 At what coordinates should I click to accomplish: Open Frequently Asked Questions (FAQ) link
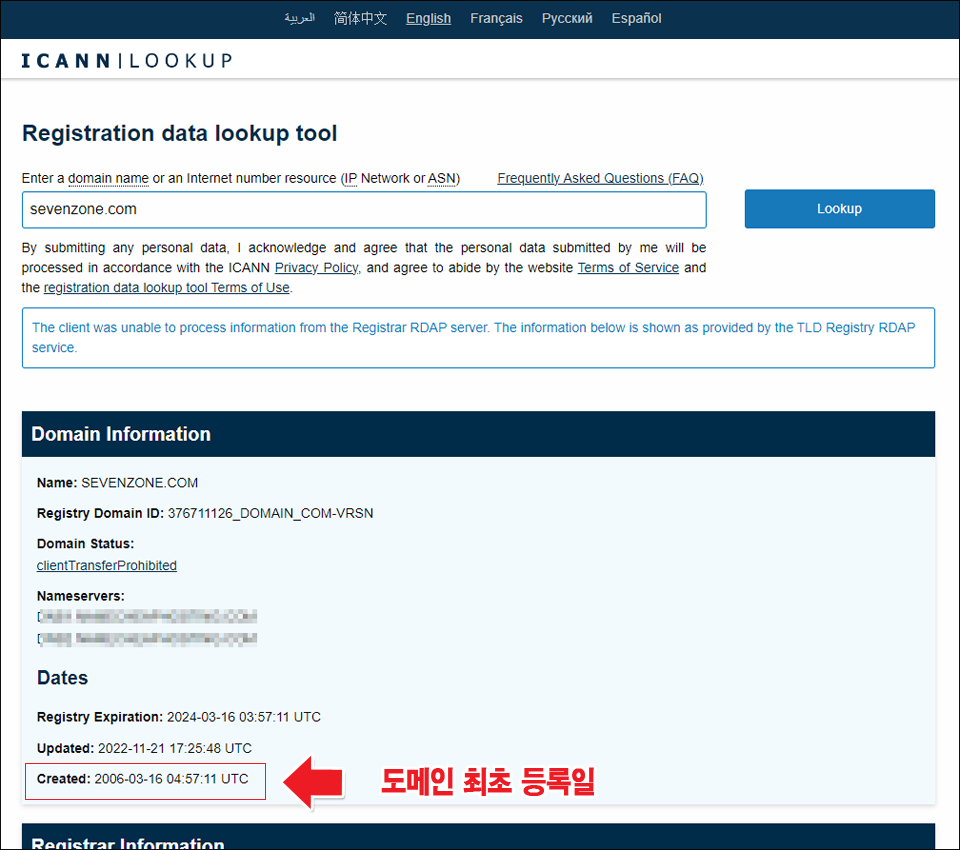(x=600, y=178)
